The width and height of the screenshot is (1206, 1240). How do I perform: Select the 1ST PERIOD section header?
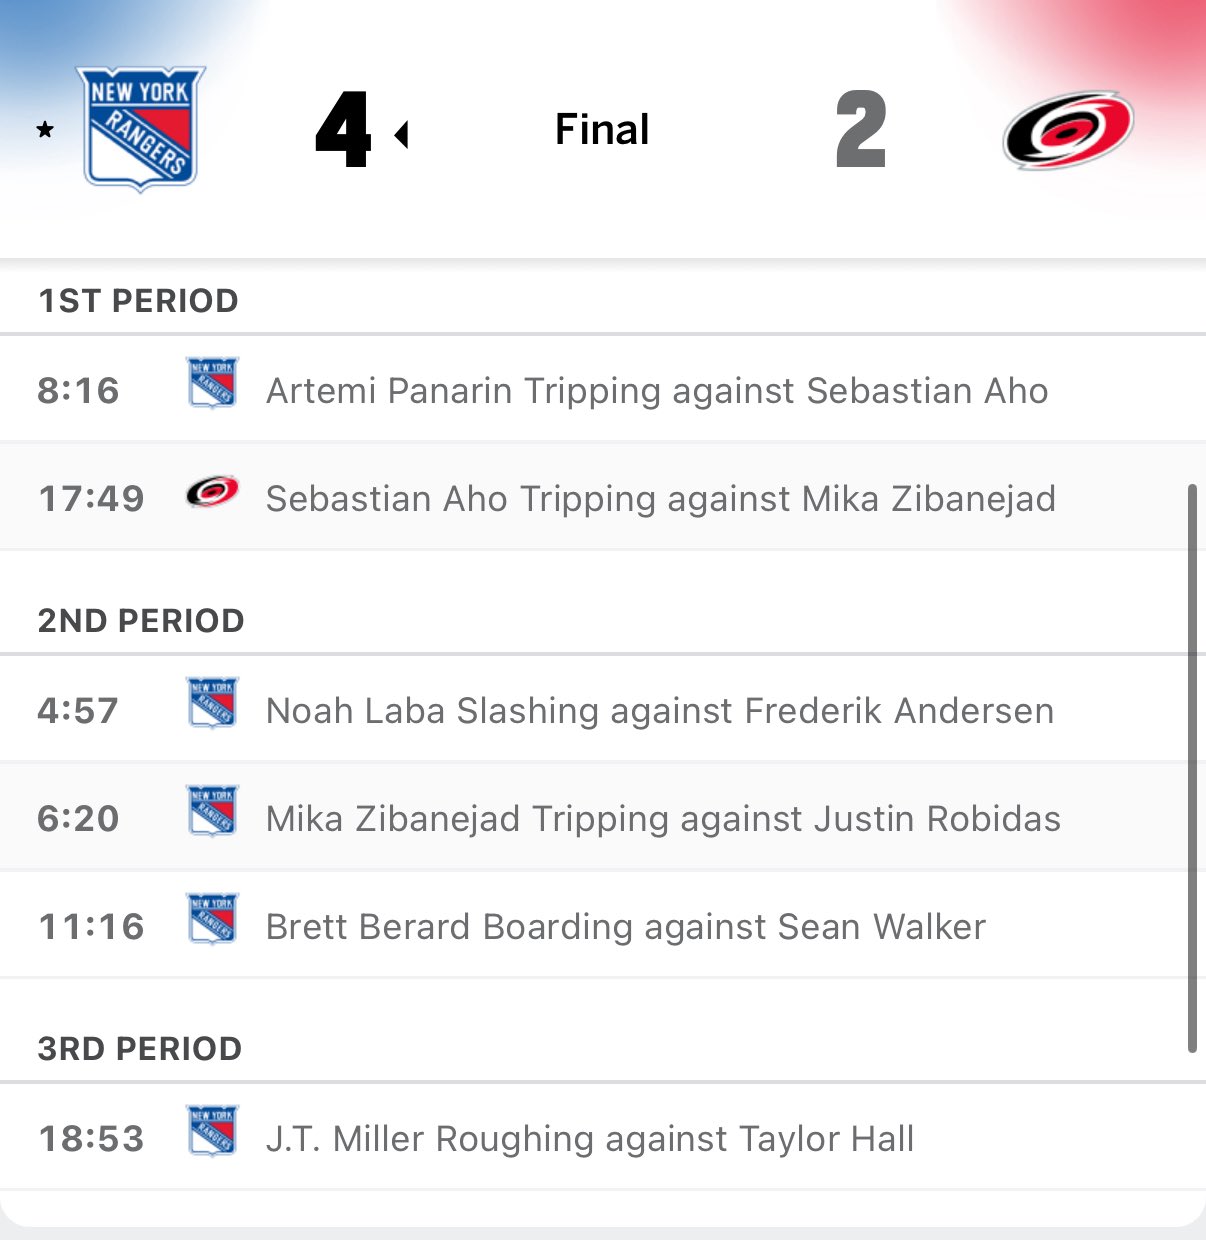138,301
